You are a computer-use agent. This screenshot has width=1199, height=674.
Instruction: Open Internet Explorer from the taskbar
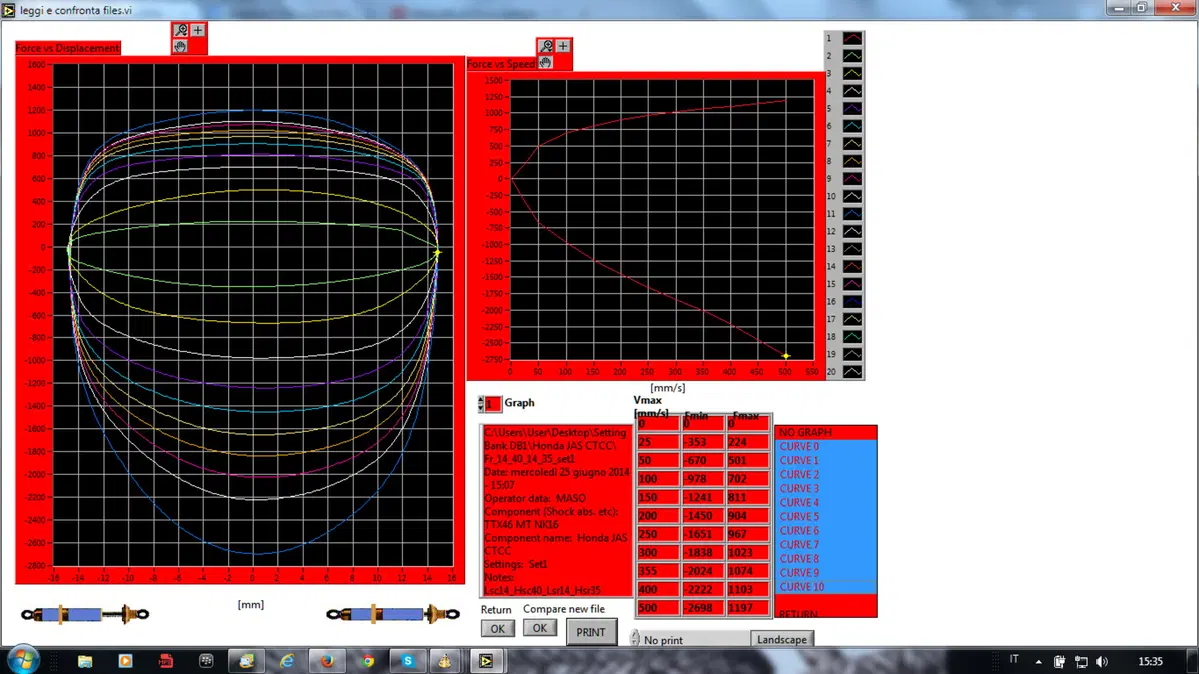tap(287, 661)
